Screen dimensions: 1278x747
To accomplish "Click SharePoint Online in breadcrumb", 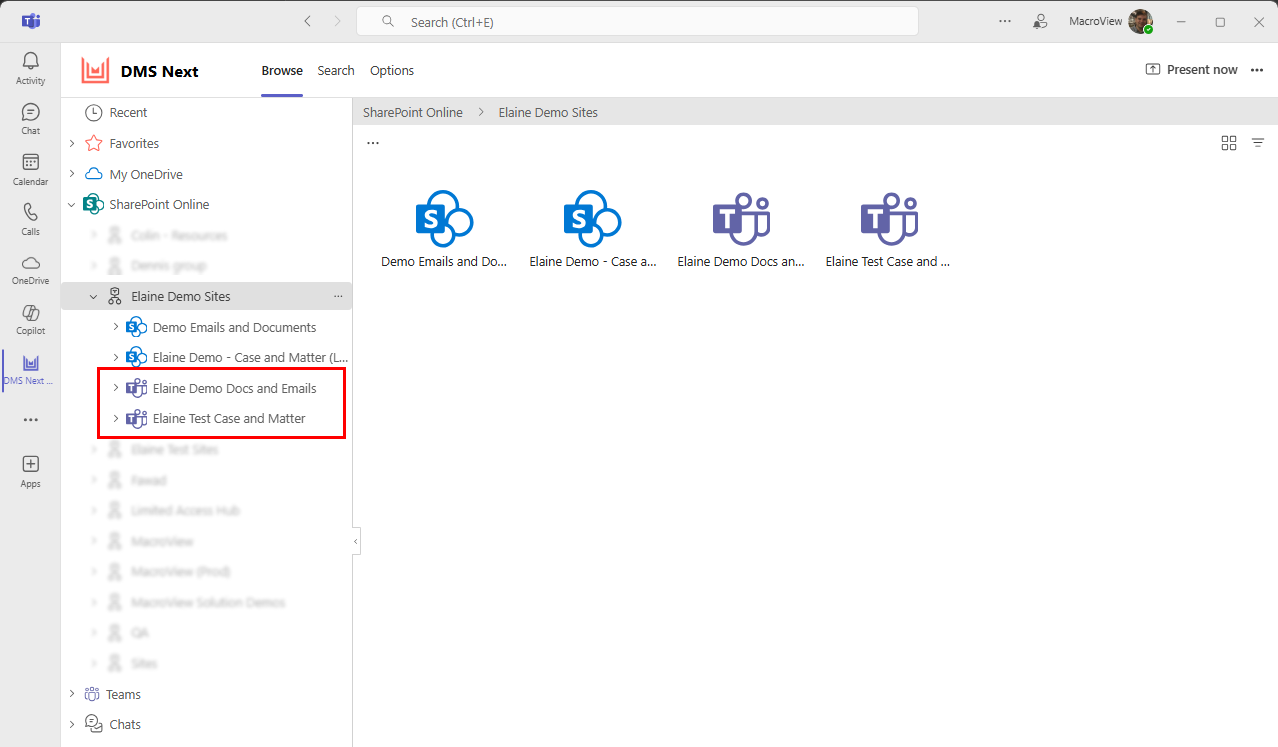I will [413, 112].
